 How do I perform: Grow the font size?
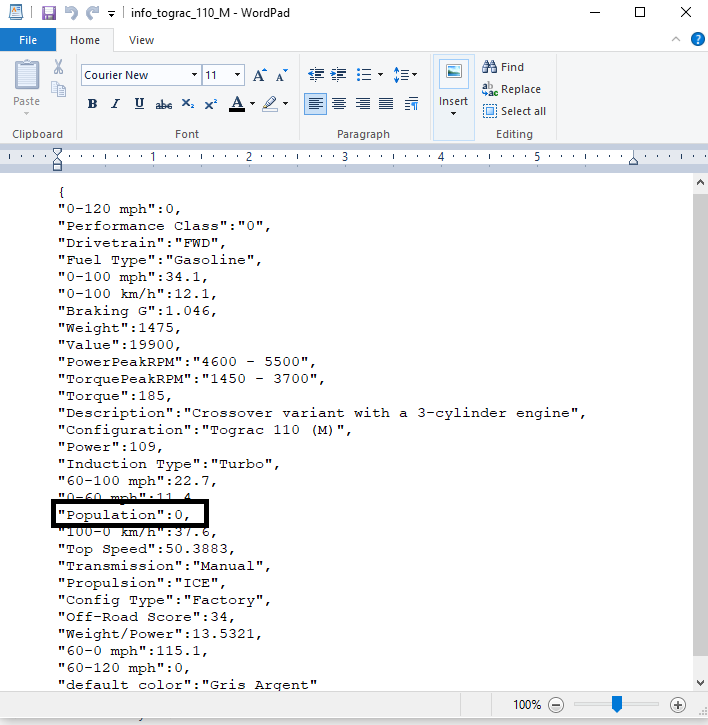tap(259, 75)
